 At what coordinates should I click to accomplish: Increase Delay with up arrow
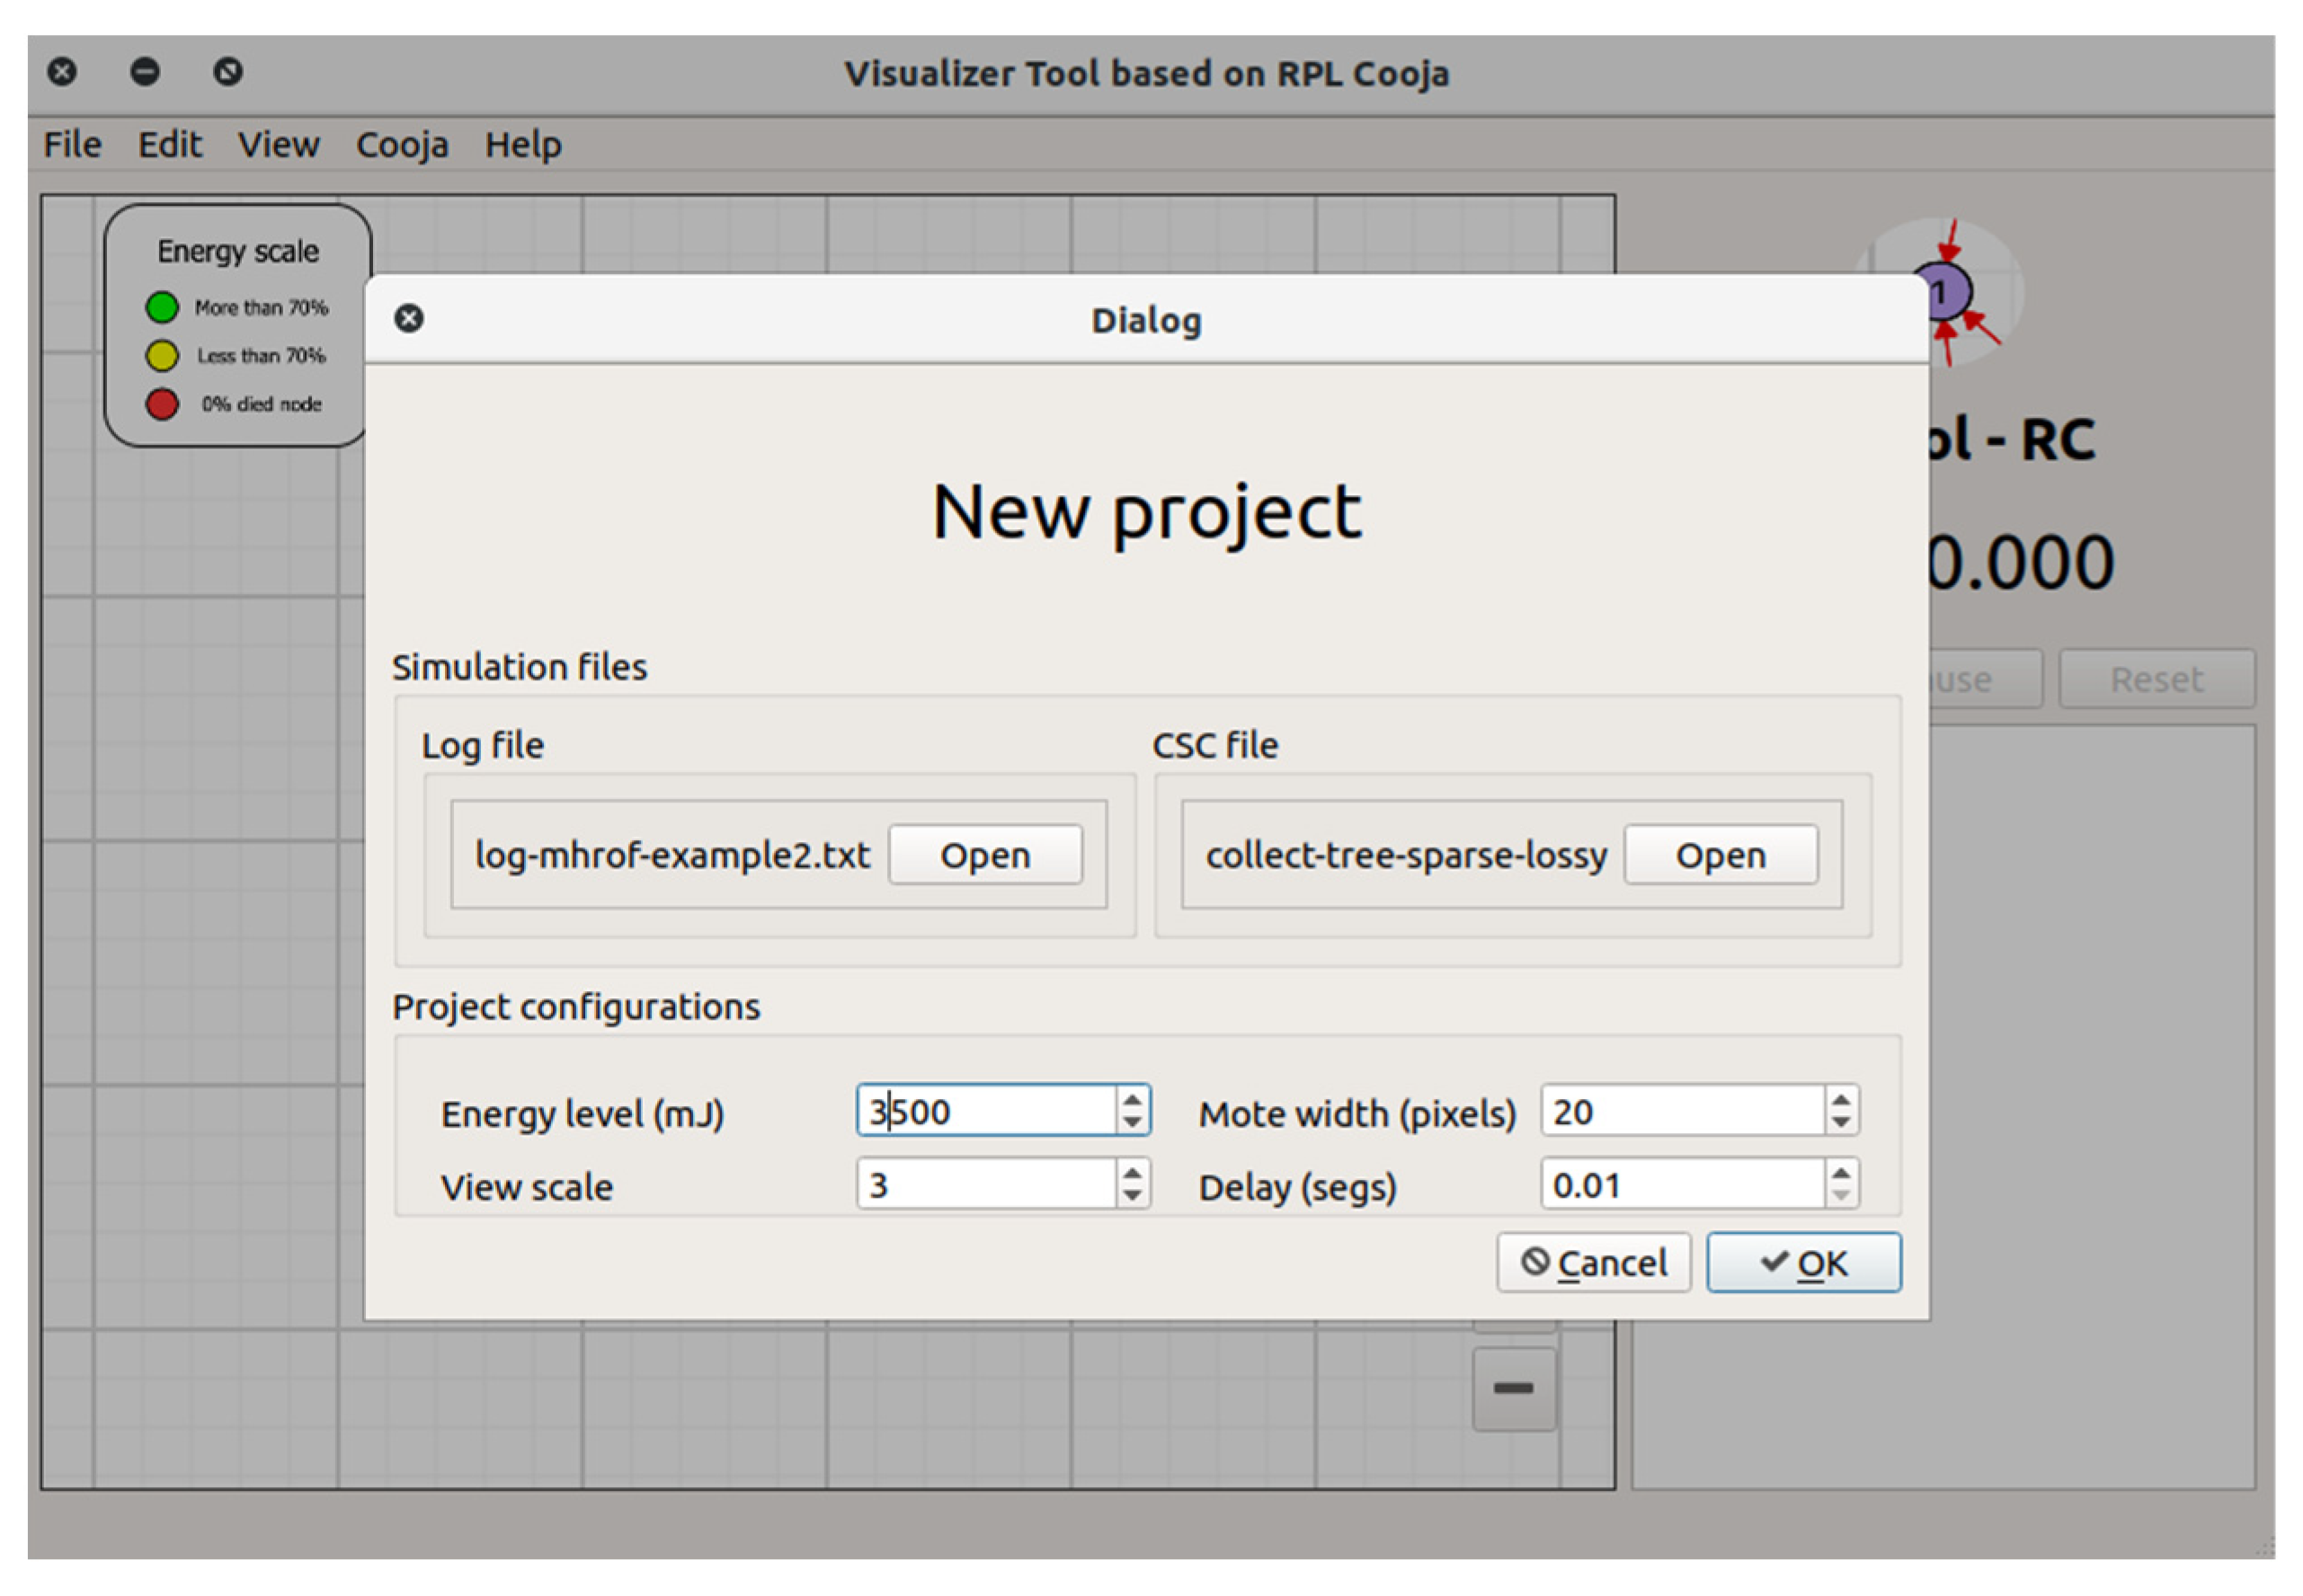(x=1840, y=1173)
